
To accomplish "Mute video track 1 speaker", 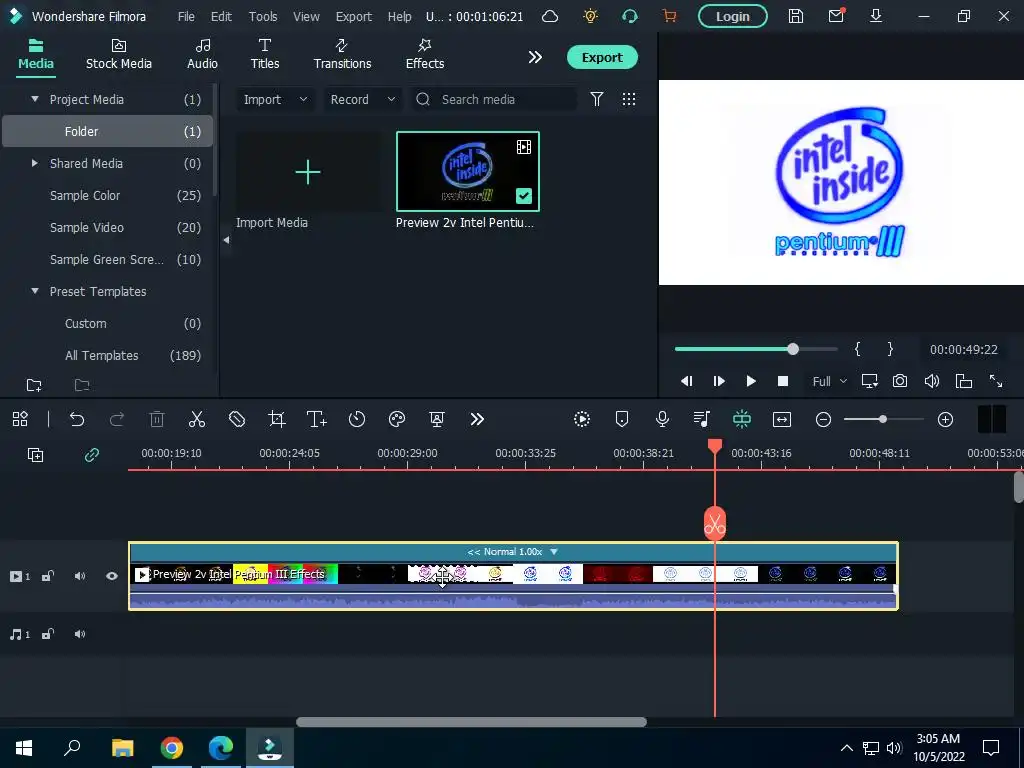I will [80, 576].
